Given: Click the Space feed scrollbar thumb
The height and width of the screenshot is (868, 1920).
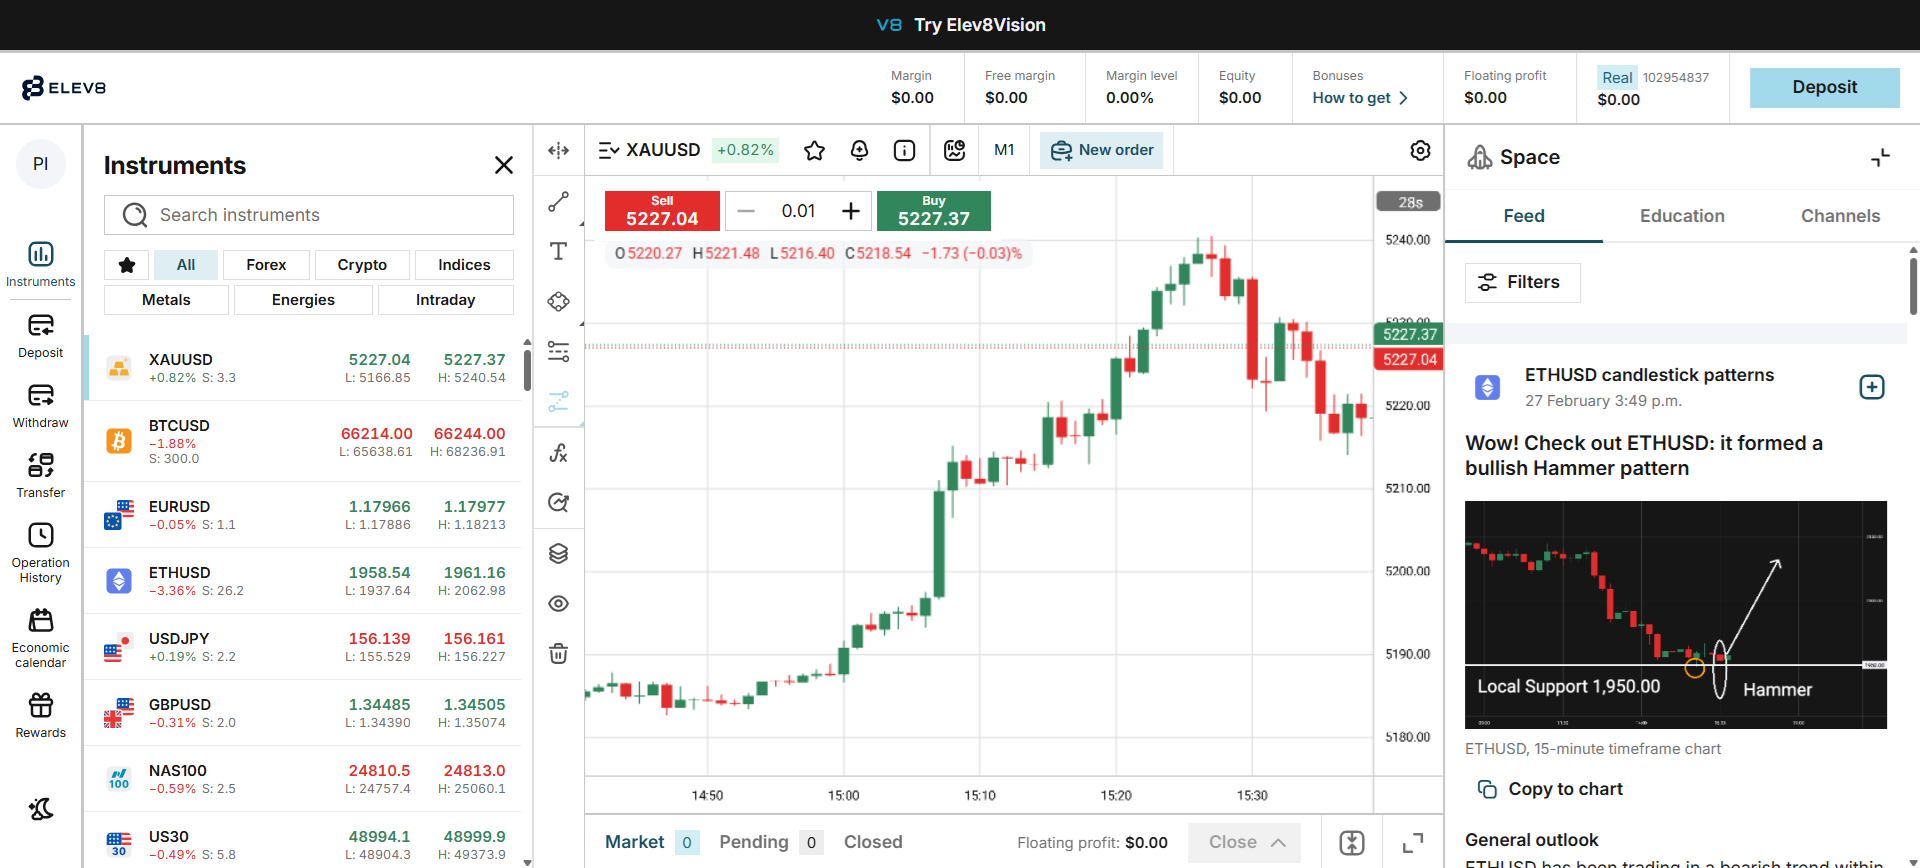Looking at the screenshot, I should 1913,286.
